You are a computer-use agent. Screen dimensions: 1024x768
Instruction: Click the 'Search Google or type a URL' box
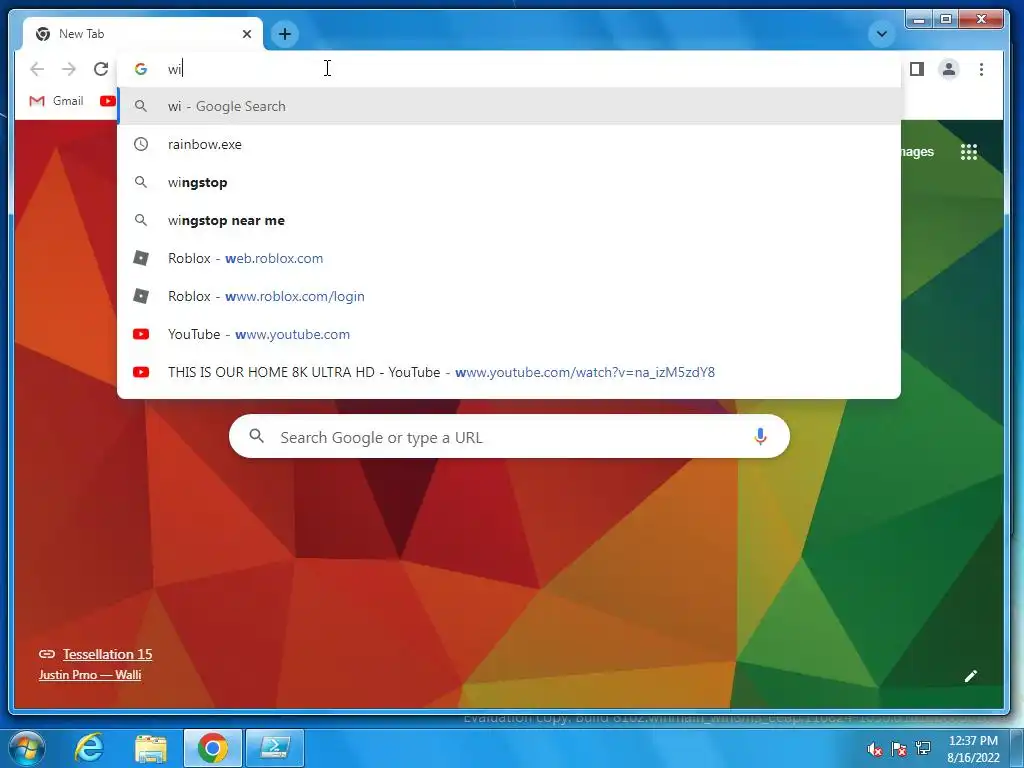click(x=509, y=436)
